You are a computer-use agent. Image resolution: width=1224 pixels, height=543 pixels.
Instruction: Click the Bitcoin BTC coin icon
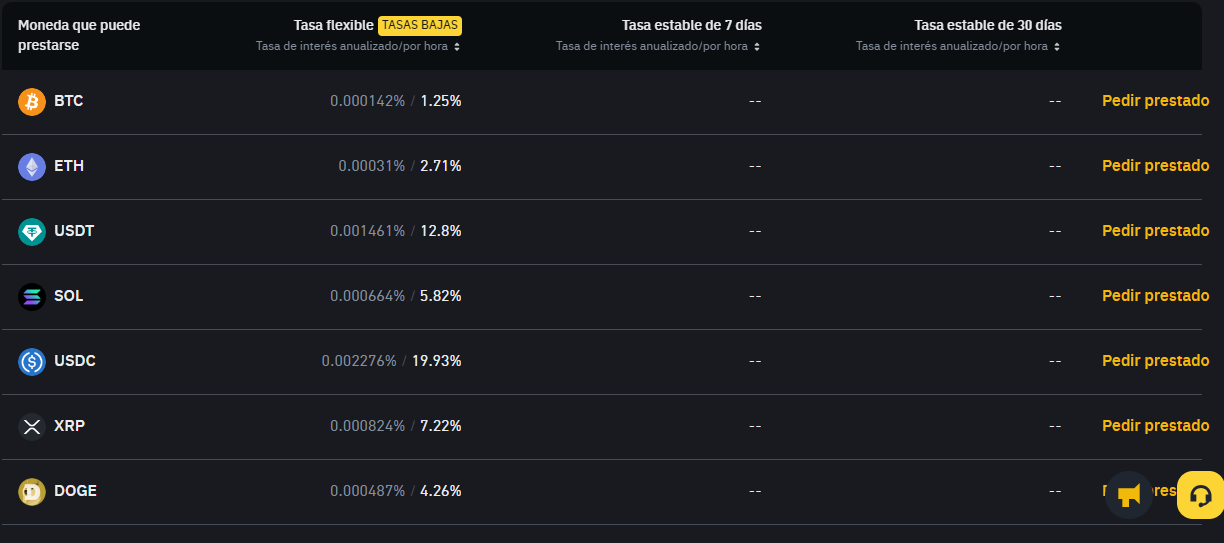[x=32, y=101]
